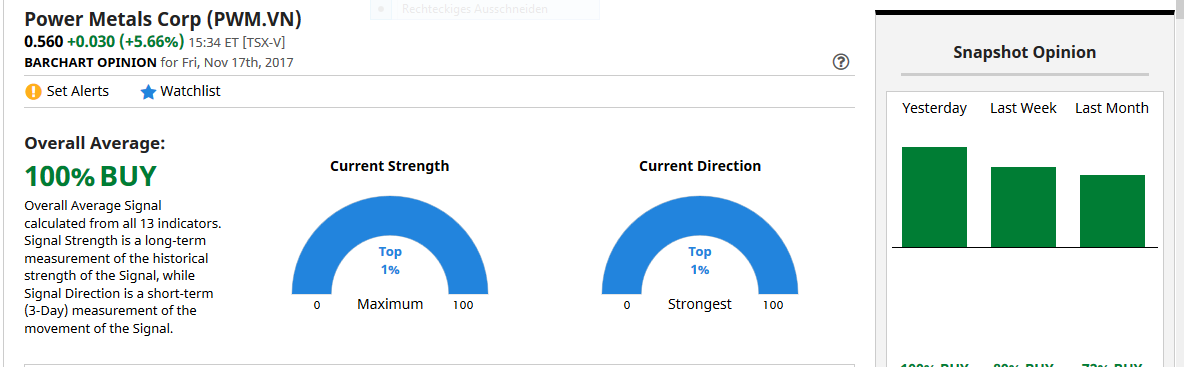Click the blue Watchlist star icon
The image size is (1184, 367).
point(148,92)
